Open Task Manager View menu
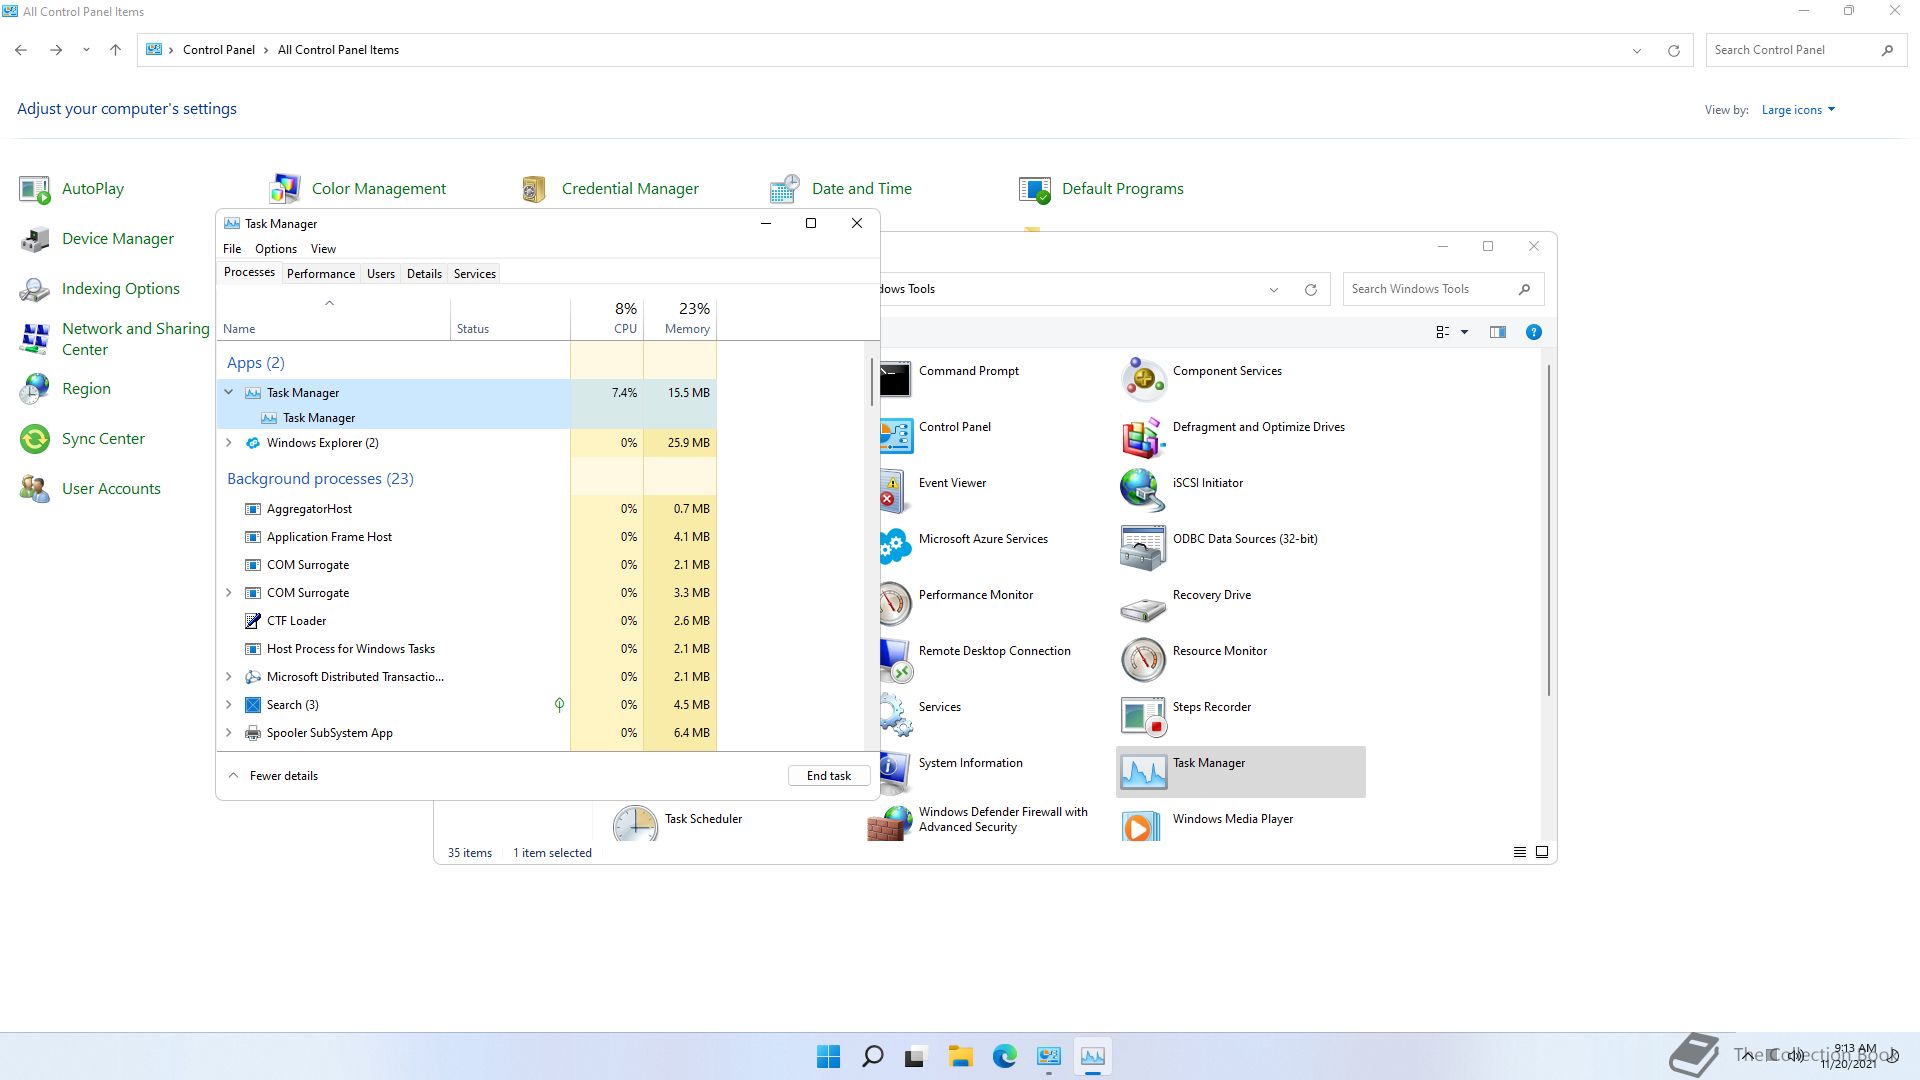The height and width of the screenshot is (1080, 1920). click(x=323, y=249)
